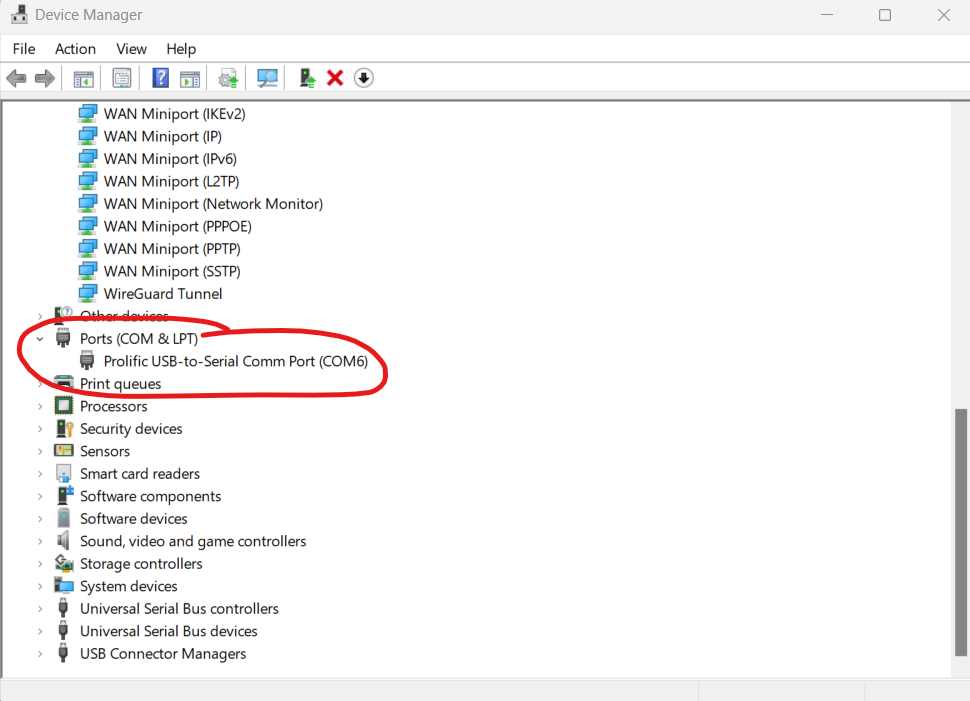
Task: Click the Software devices icon
Action: (64, 518)
